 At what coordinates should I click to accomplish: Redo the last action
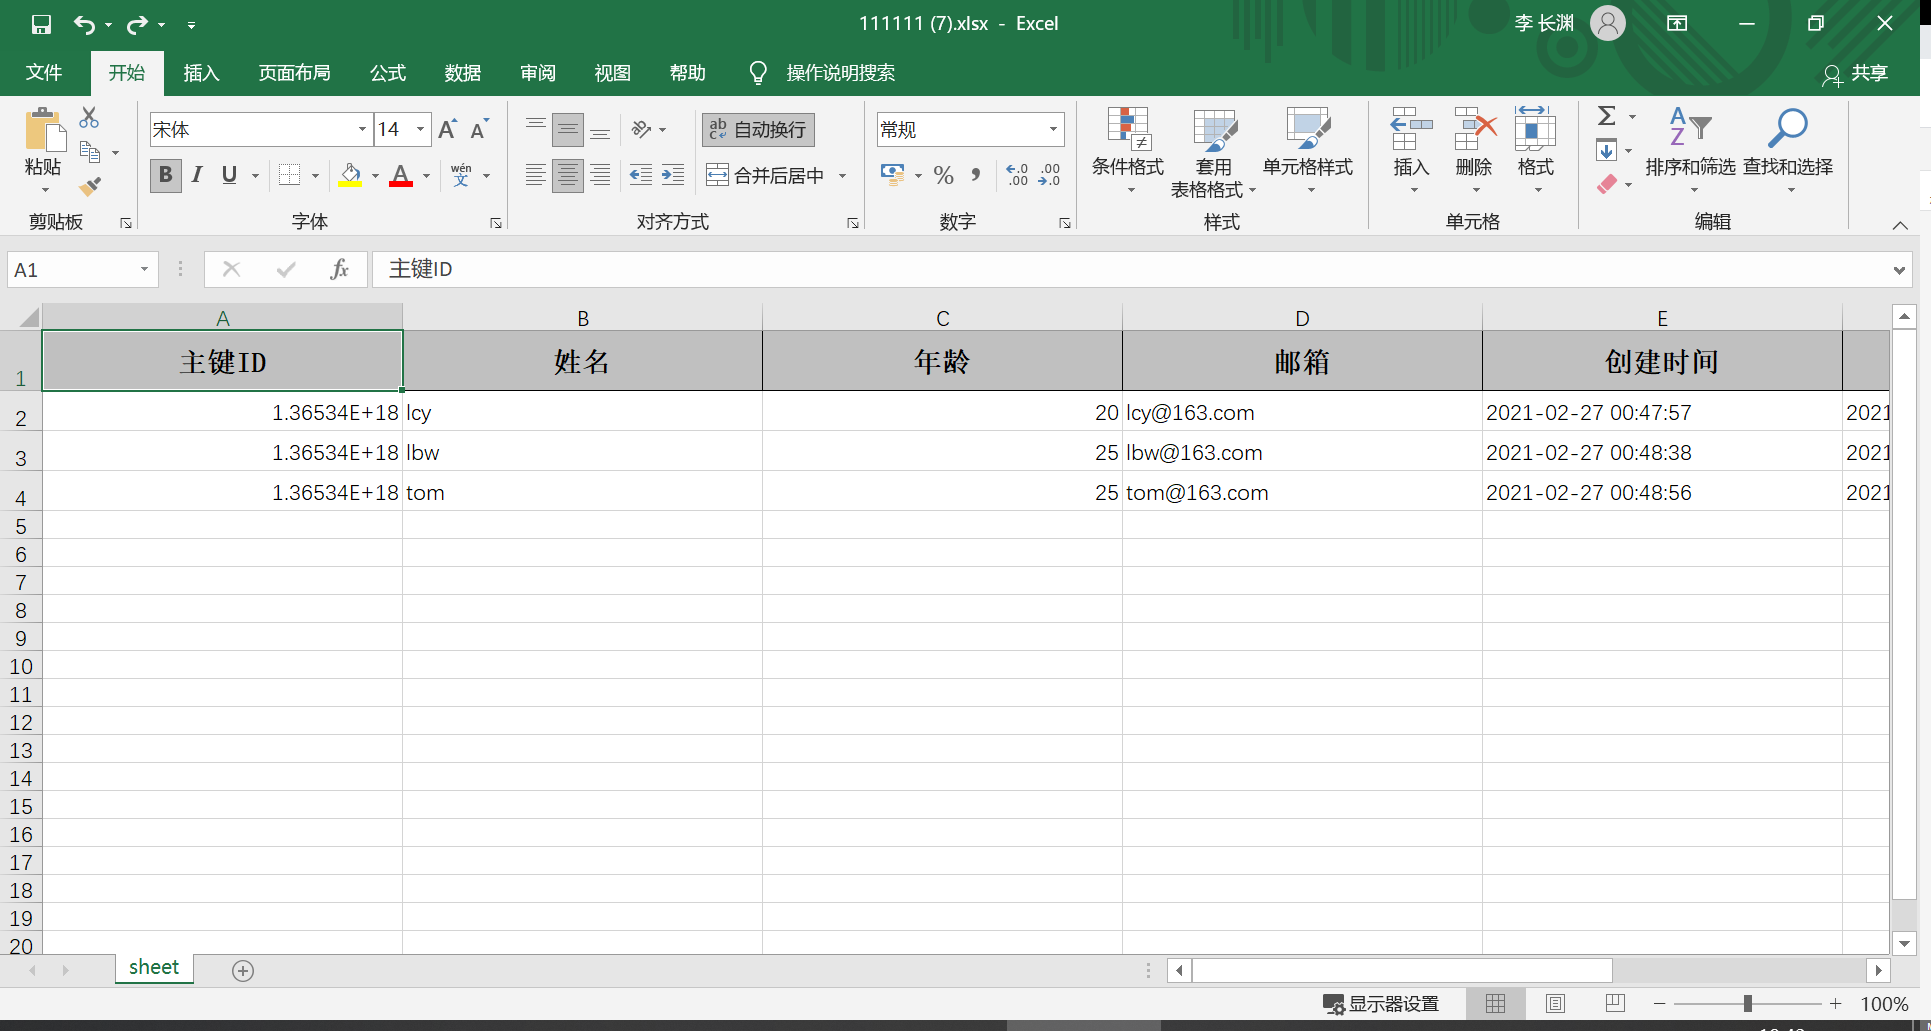(x=137, y=24)
